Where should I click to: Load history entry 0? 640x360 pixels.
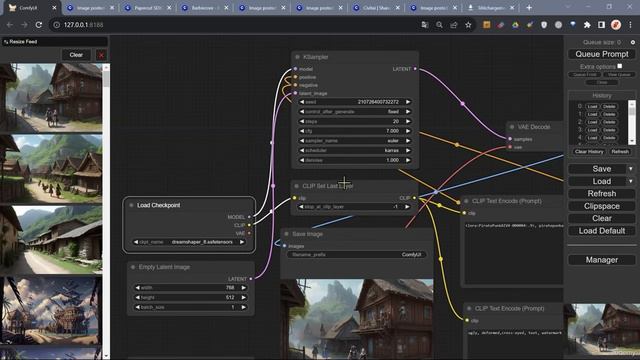point(592,107)
